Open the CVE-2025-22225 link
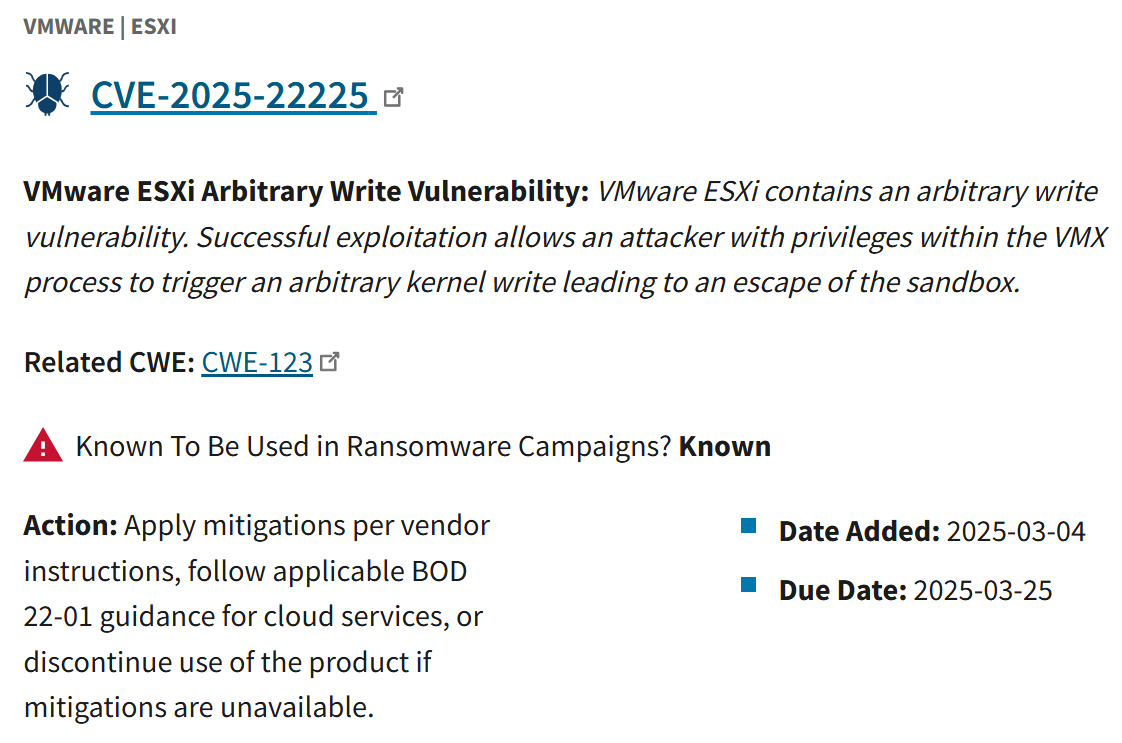 (x=231, y=95)
